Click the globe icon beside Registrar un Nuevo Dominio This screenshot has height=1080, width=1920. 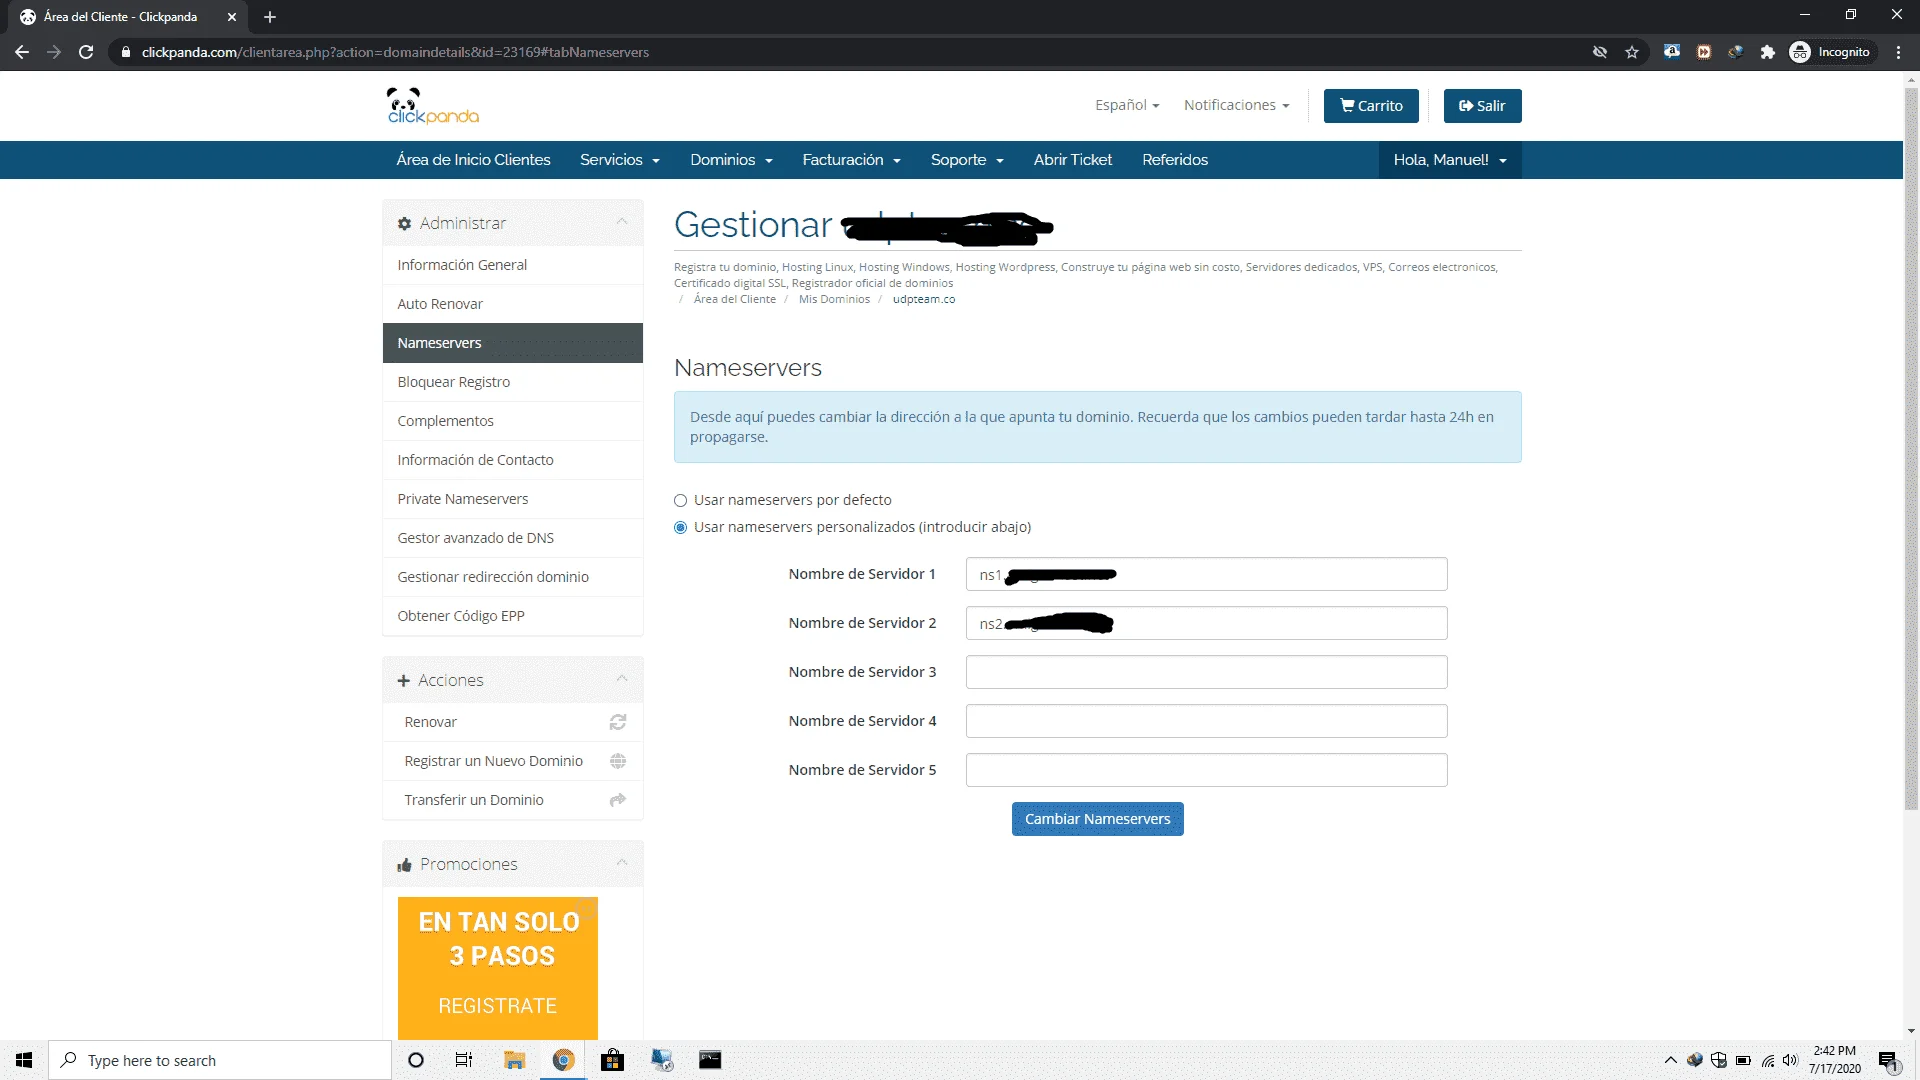618,761
